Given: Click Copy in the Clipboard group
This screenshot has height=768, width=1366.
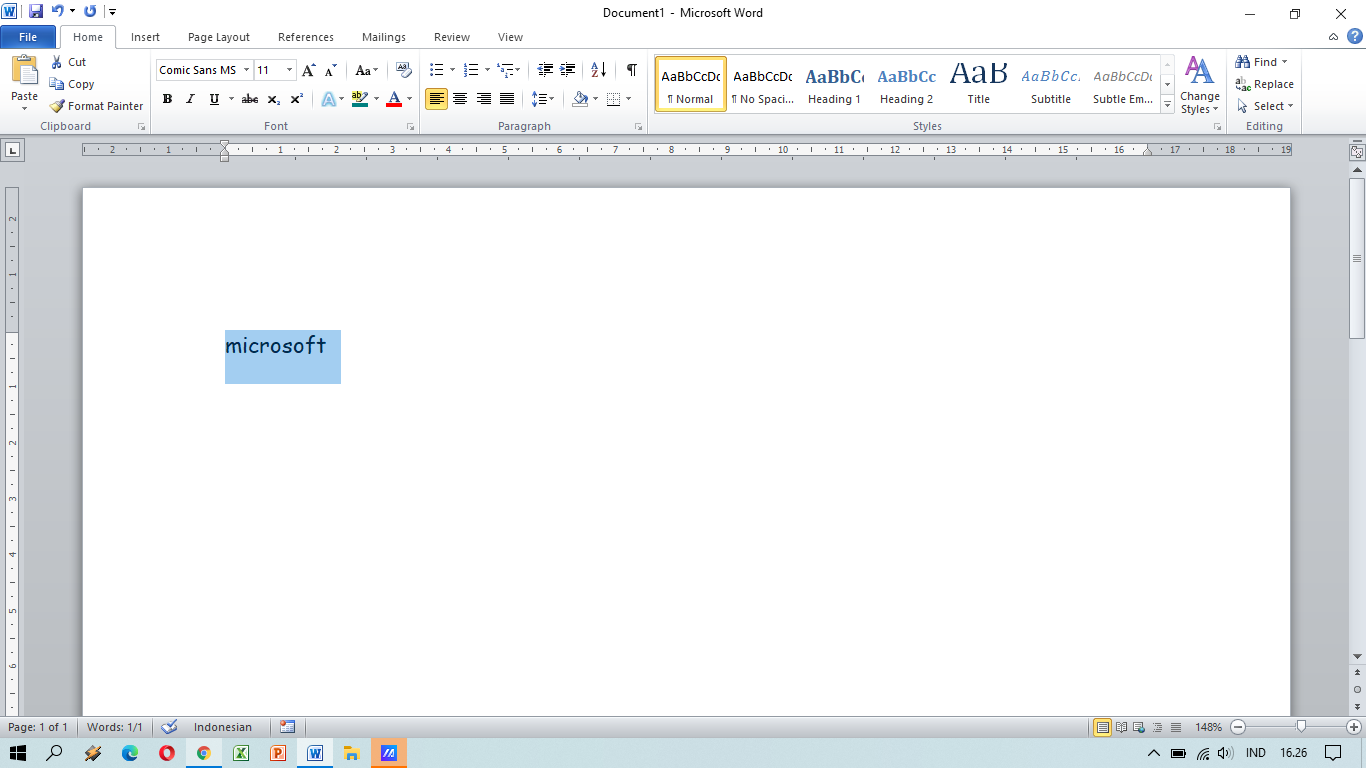Looking at the screenshot, I should point(72,84).
